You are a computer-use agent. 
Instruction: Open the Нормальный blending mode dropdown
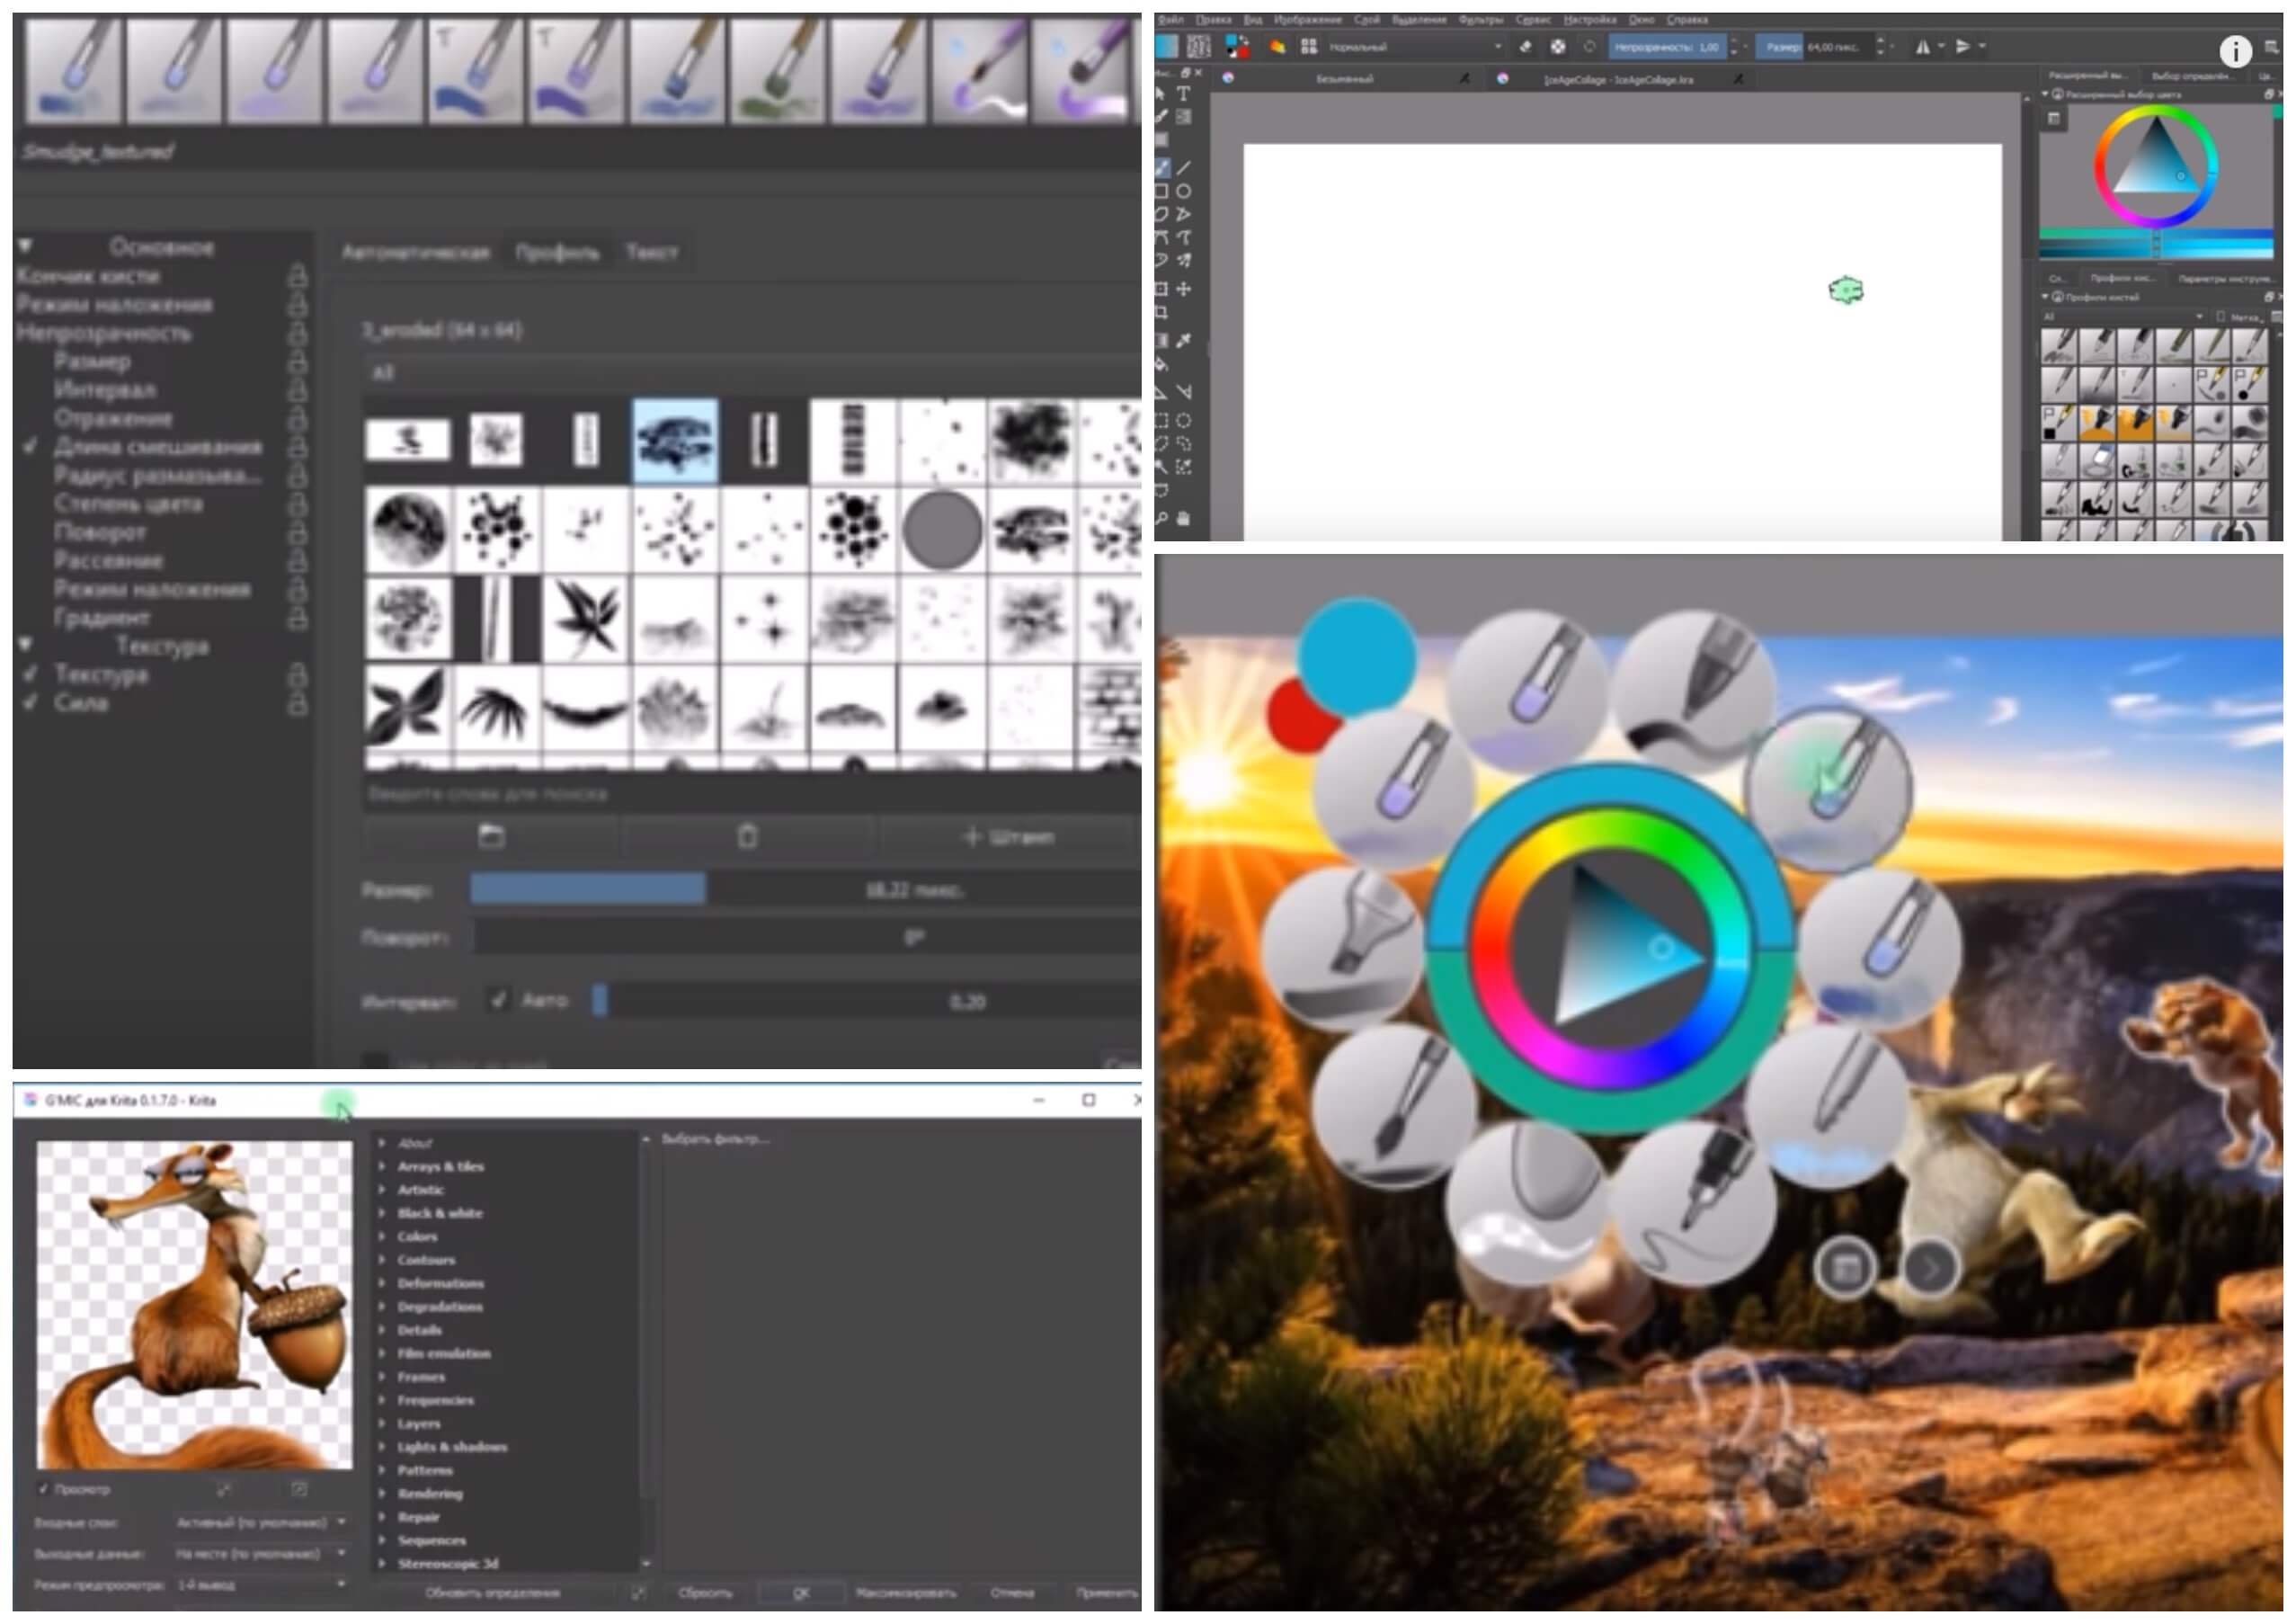(1414, 47)
